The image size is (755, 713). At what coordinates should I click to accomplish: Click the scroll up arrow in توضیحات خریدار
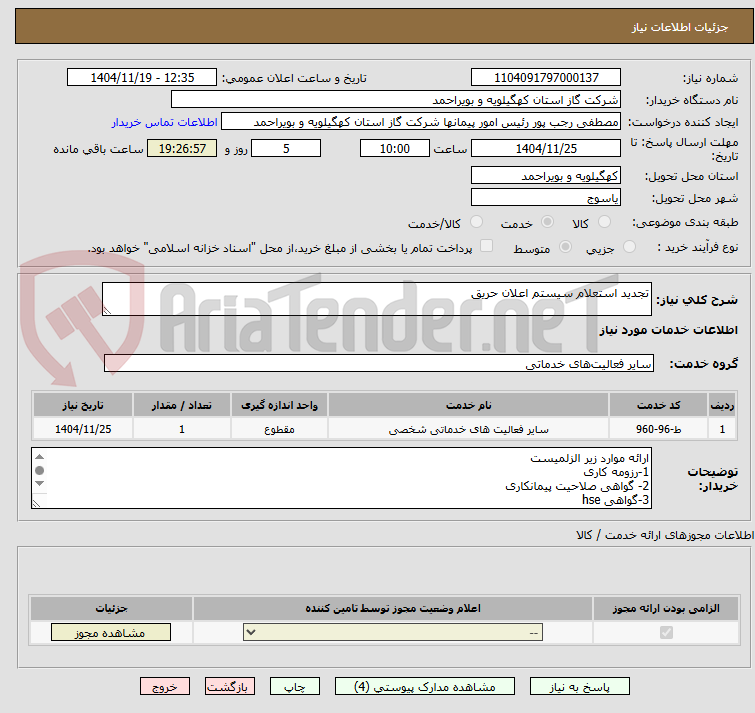pyautogui.click(x=39, y=456)
